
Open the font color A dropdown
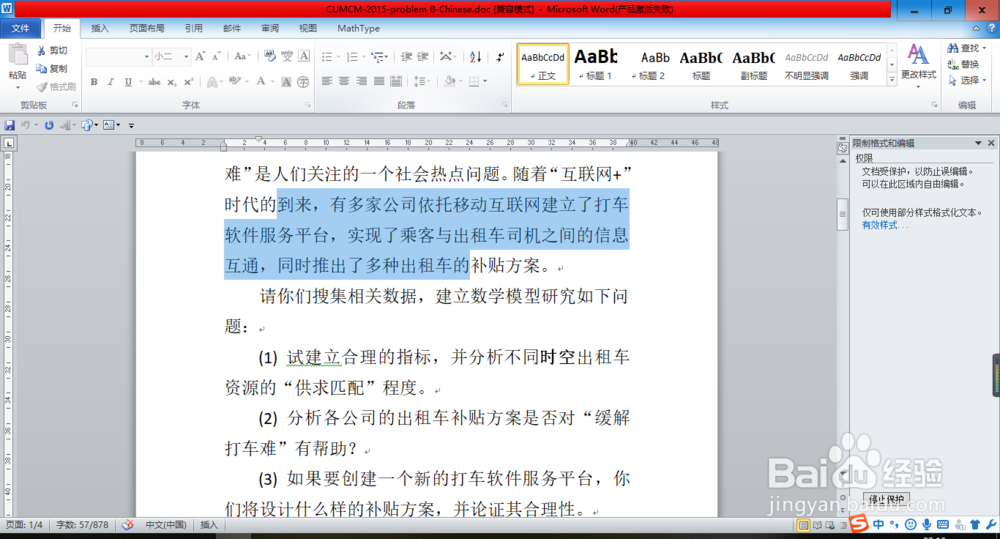click(x=272, y=82)
